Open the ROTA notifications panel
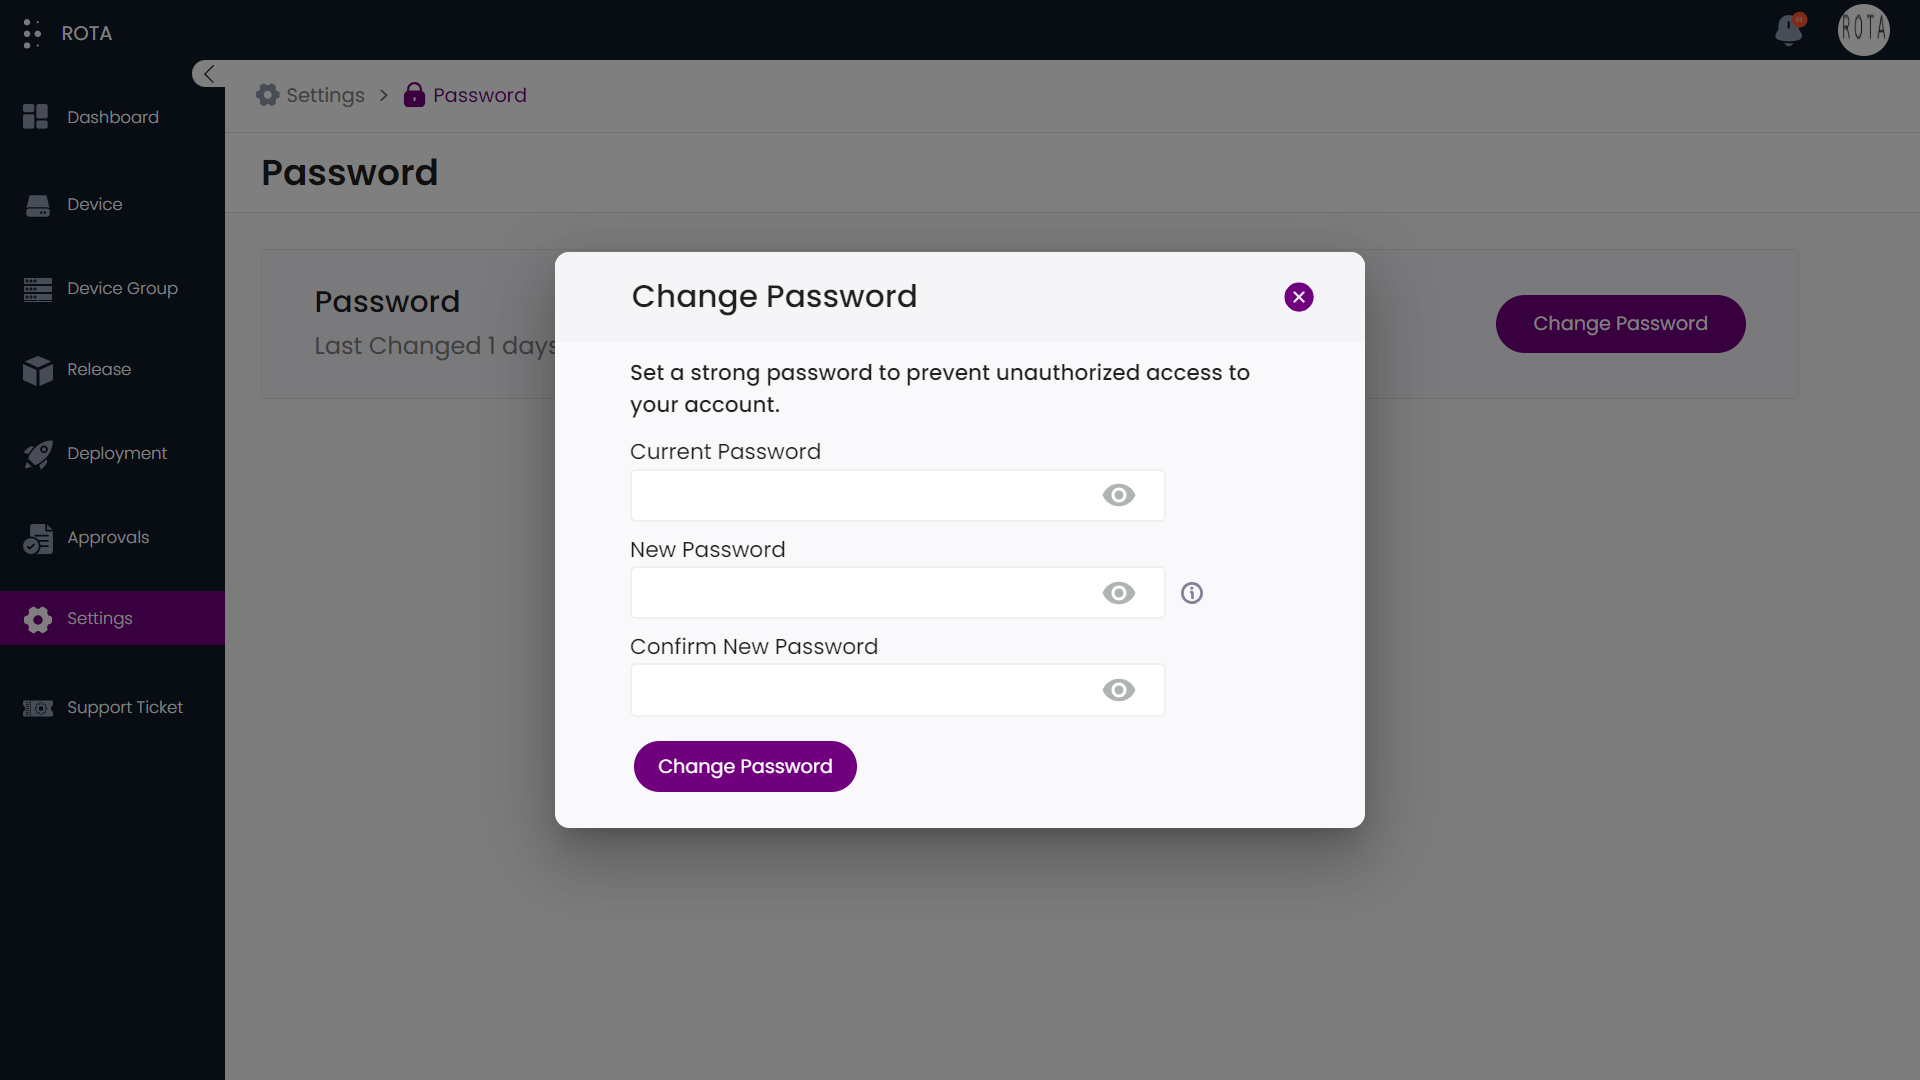1920x1080 pixels. coord(1791,29)
